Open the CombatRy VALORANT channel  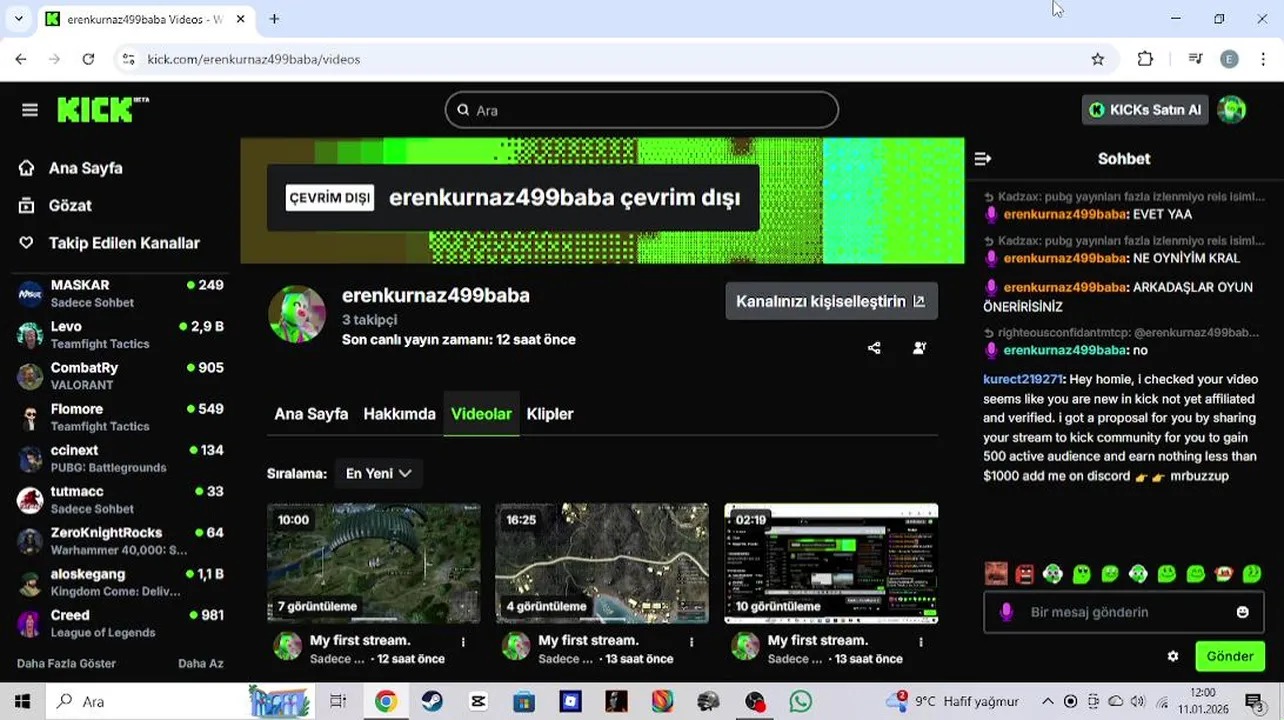click(x=120, y=376)
